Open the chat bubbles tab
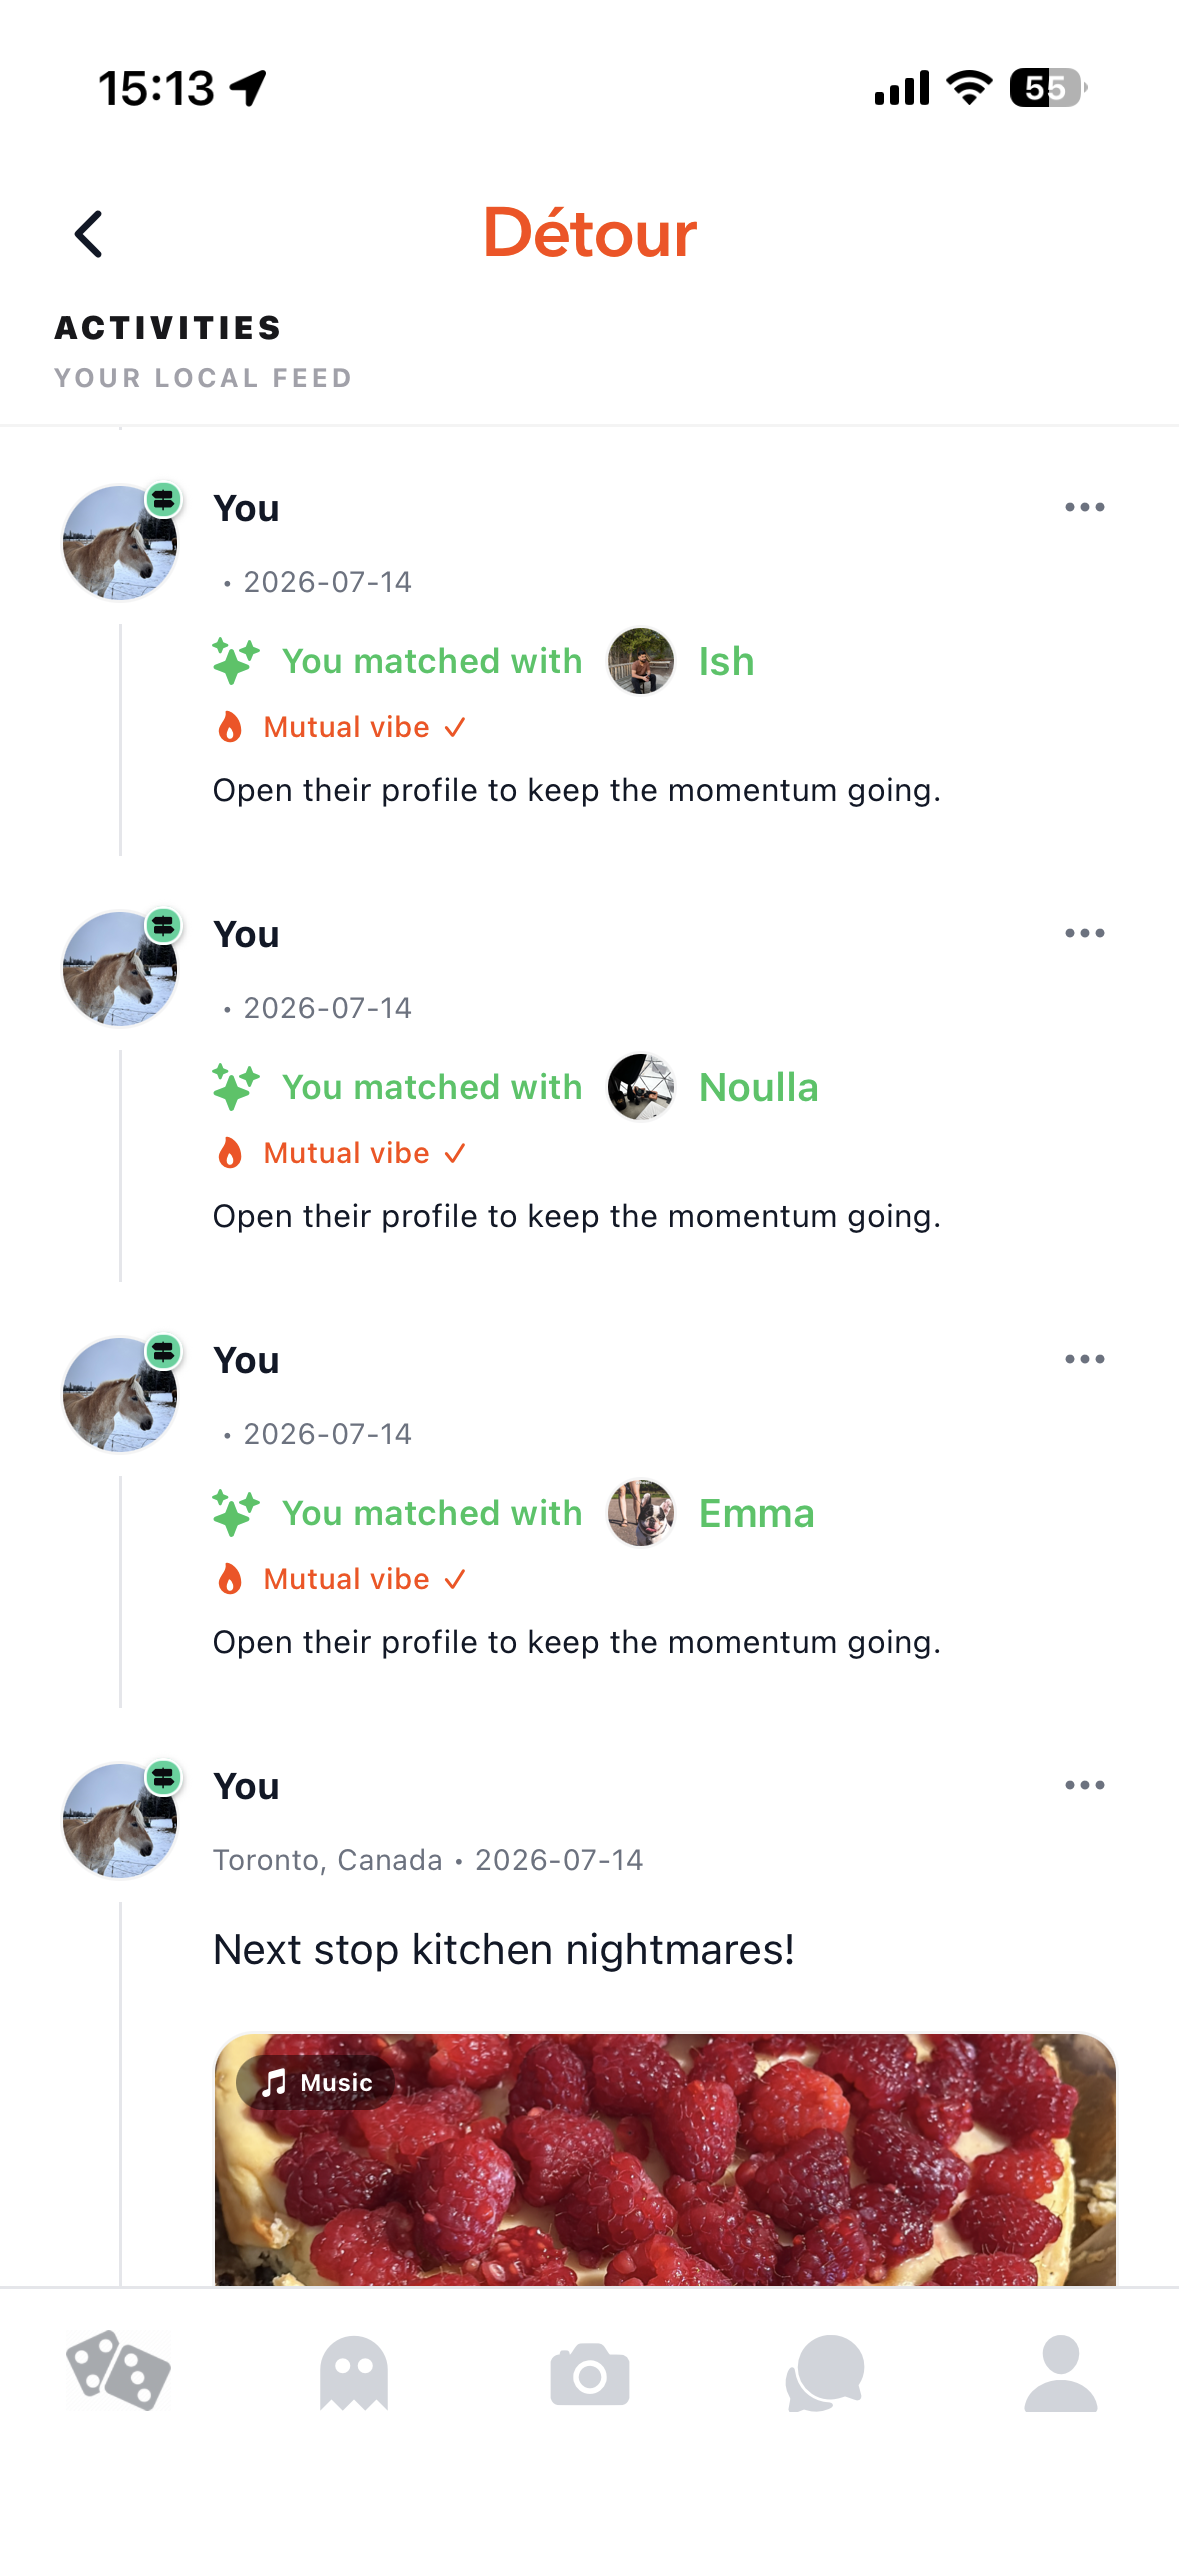 pos(825,2373)
